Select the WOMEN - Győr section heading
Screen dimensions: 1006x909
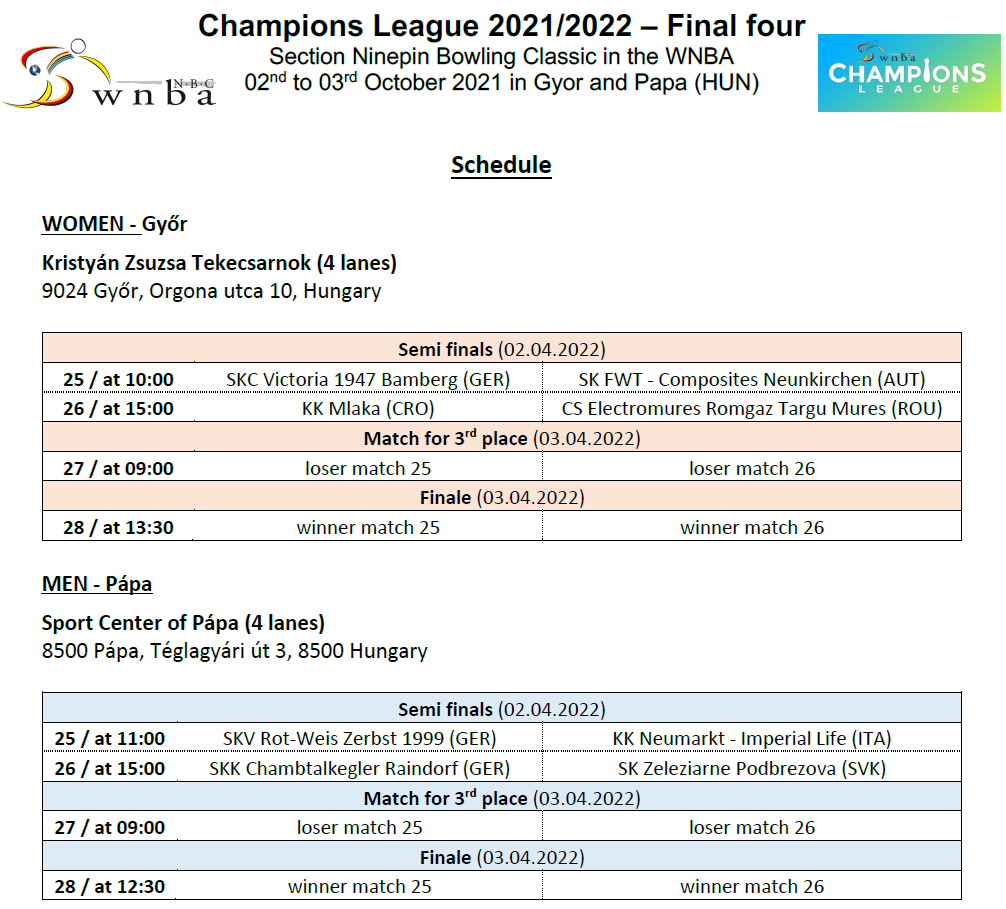(114, 224)
